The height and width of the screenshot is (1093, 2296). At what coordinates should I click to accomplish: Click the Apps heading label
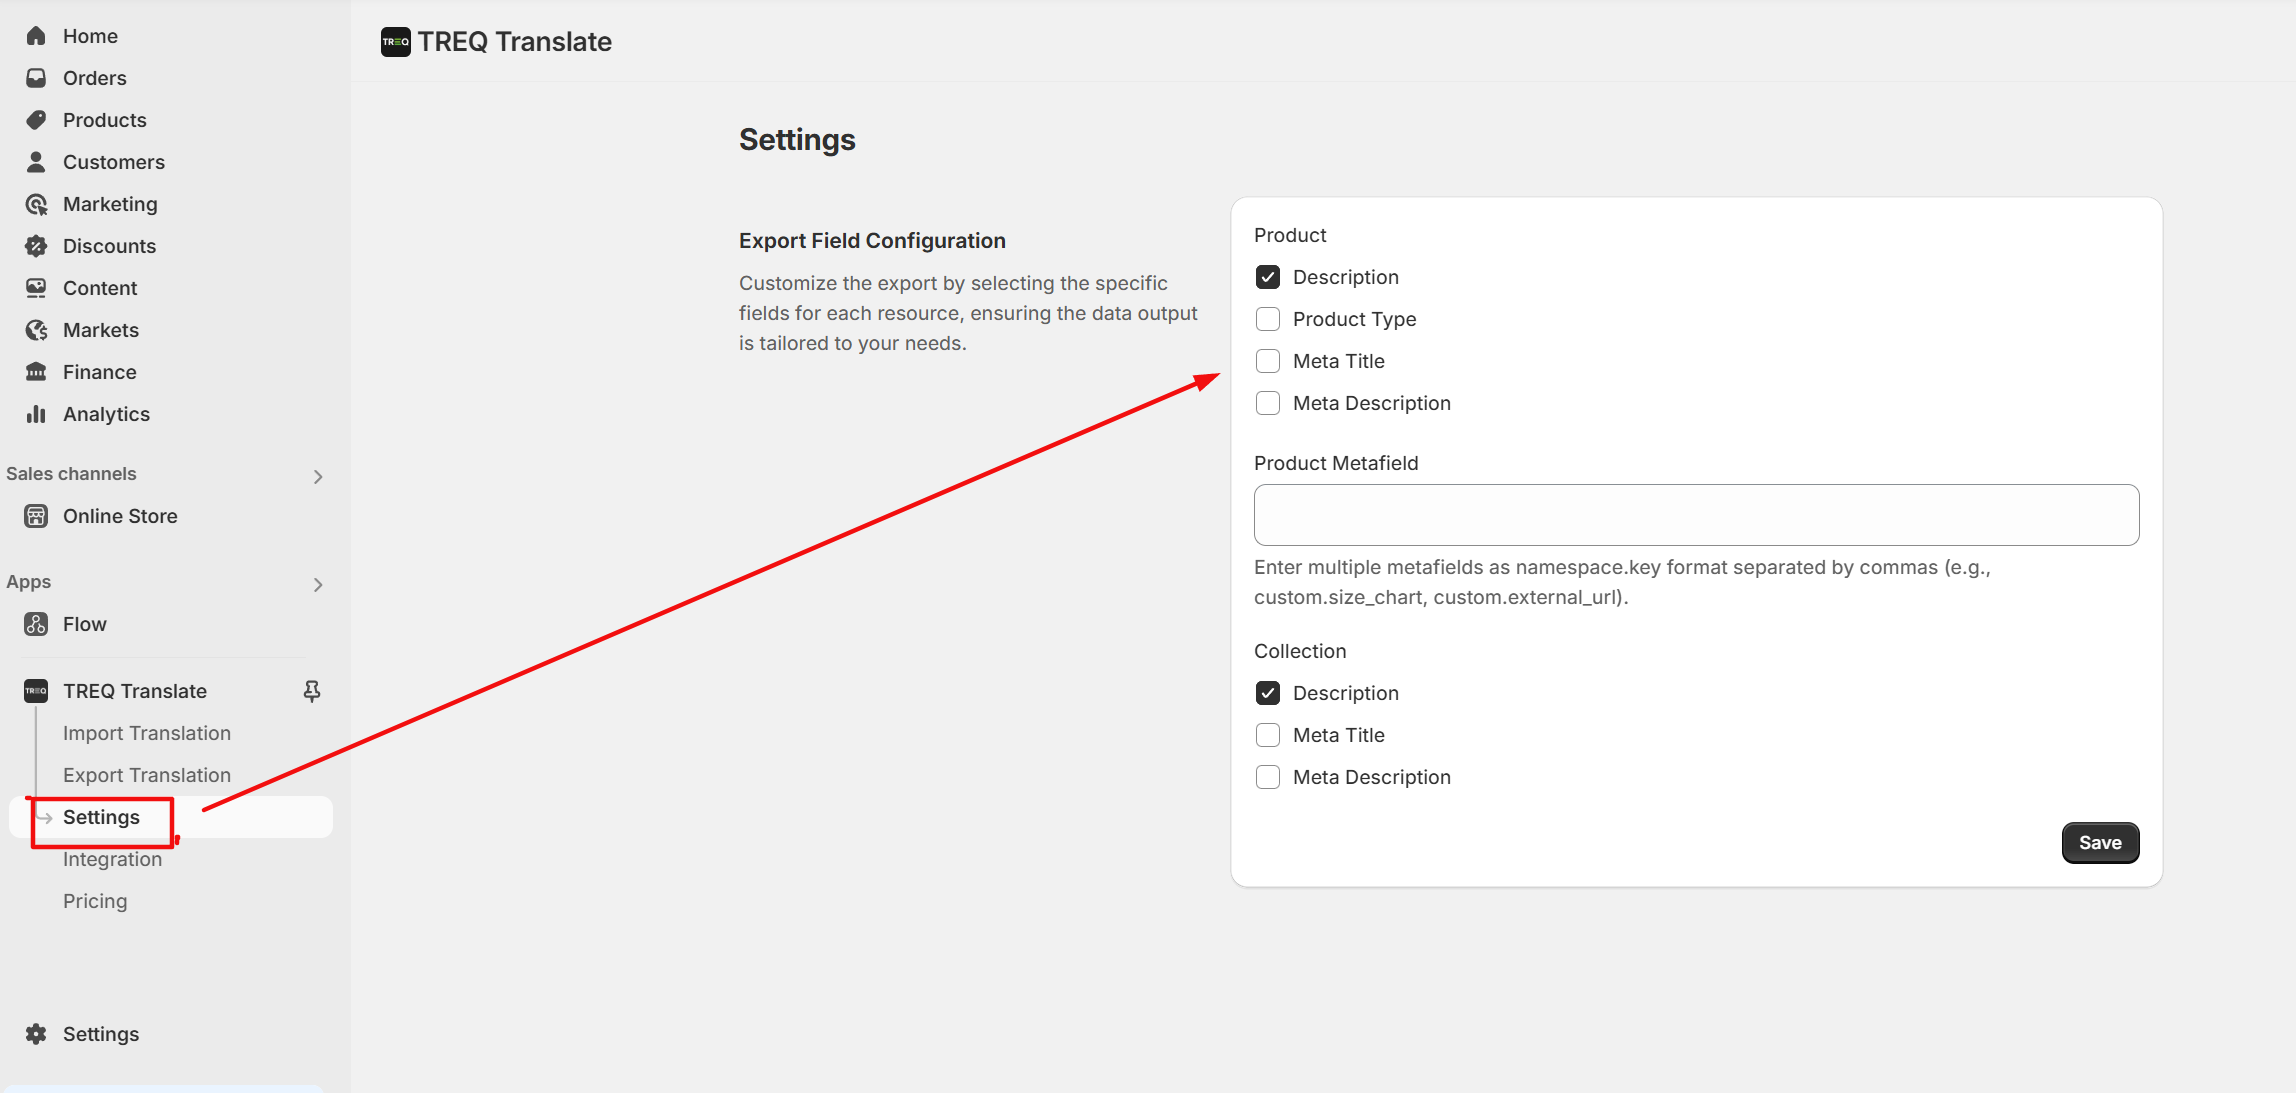click(x=28, y=582)
